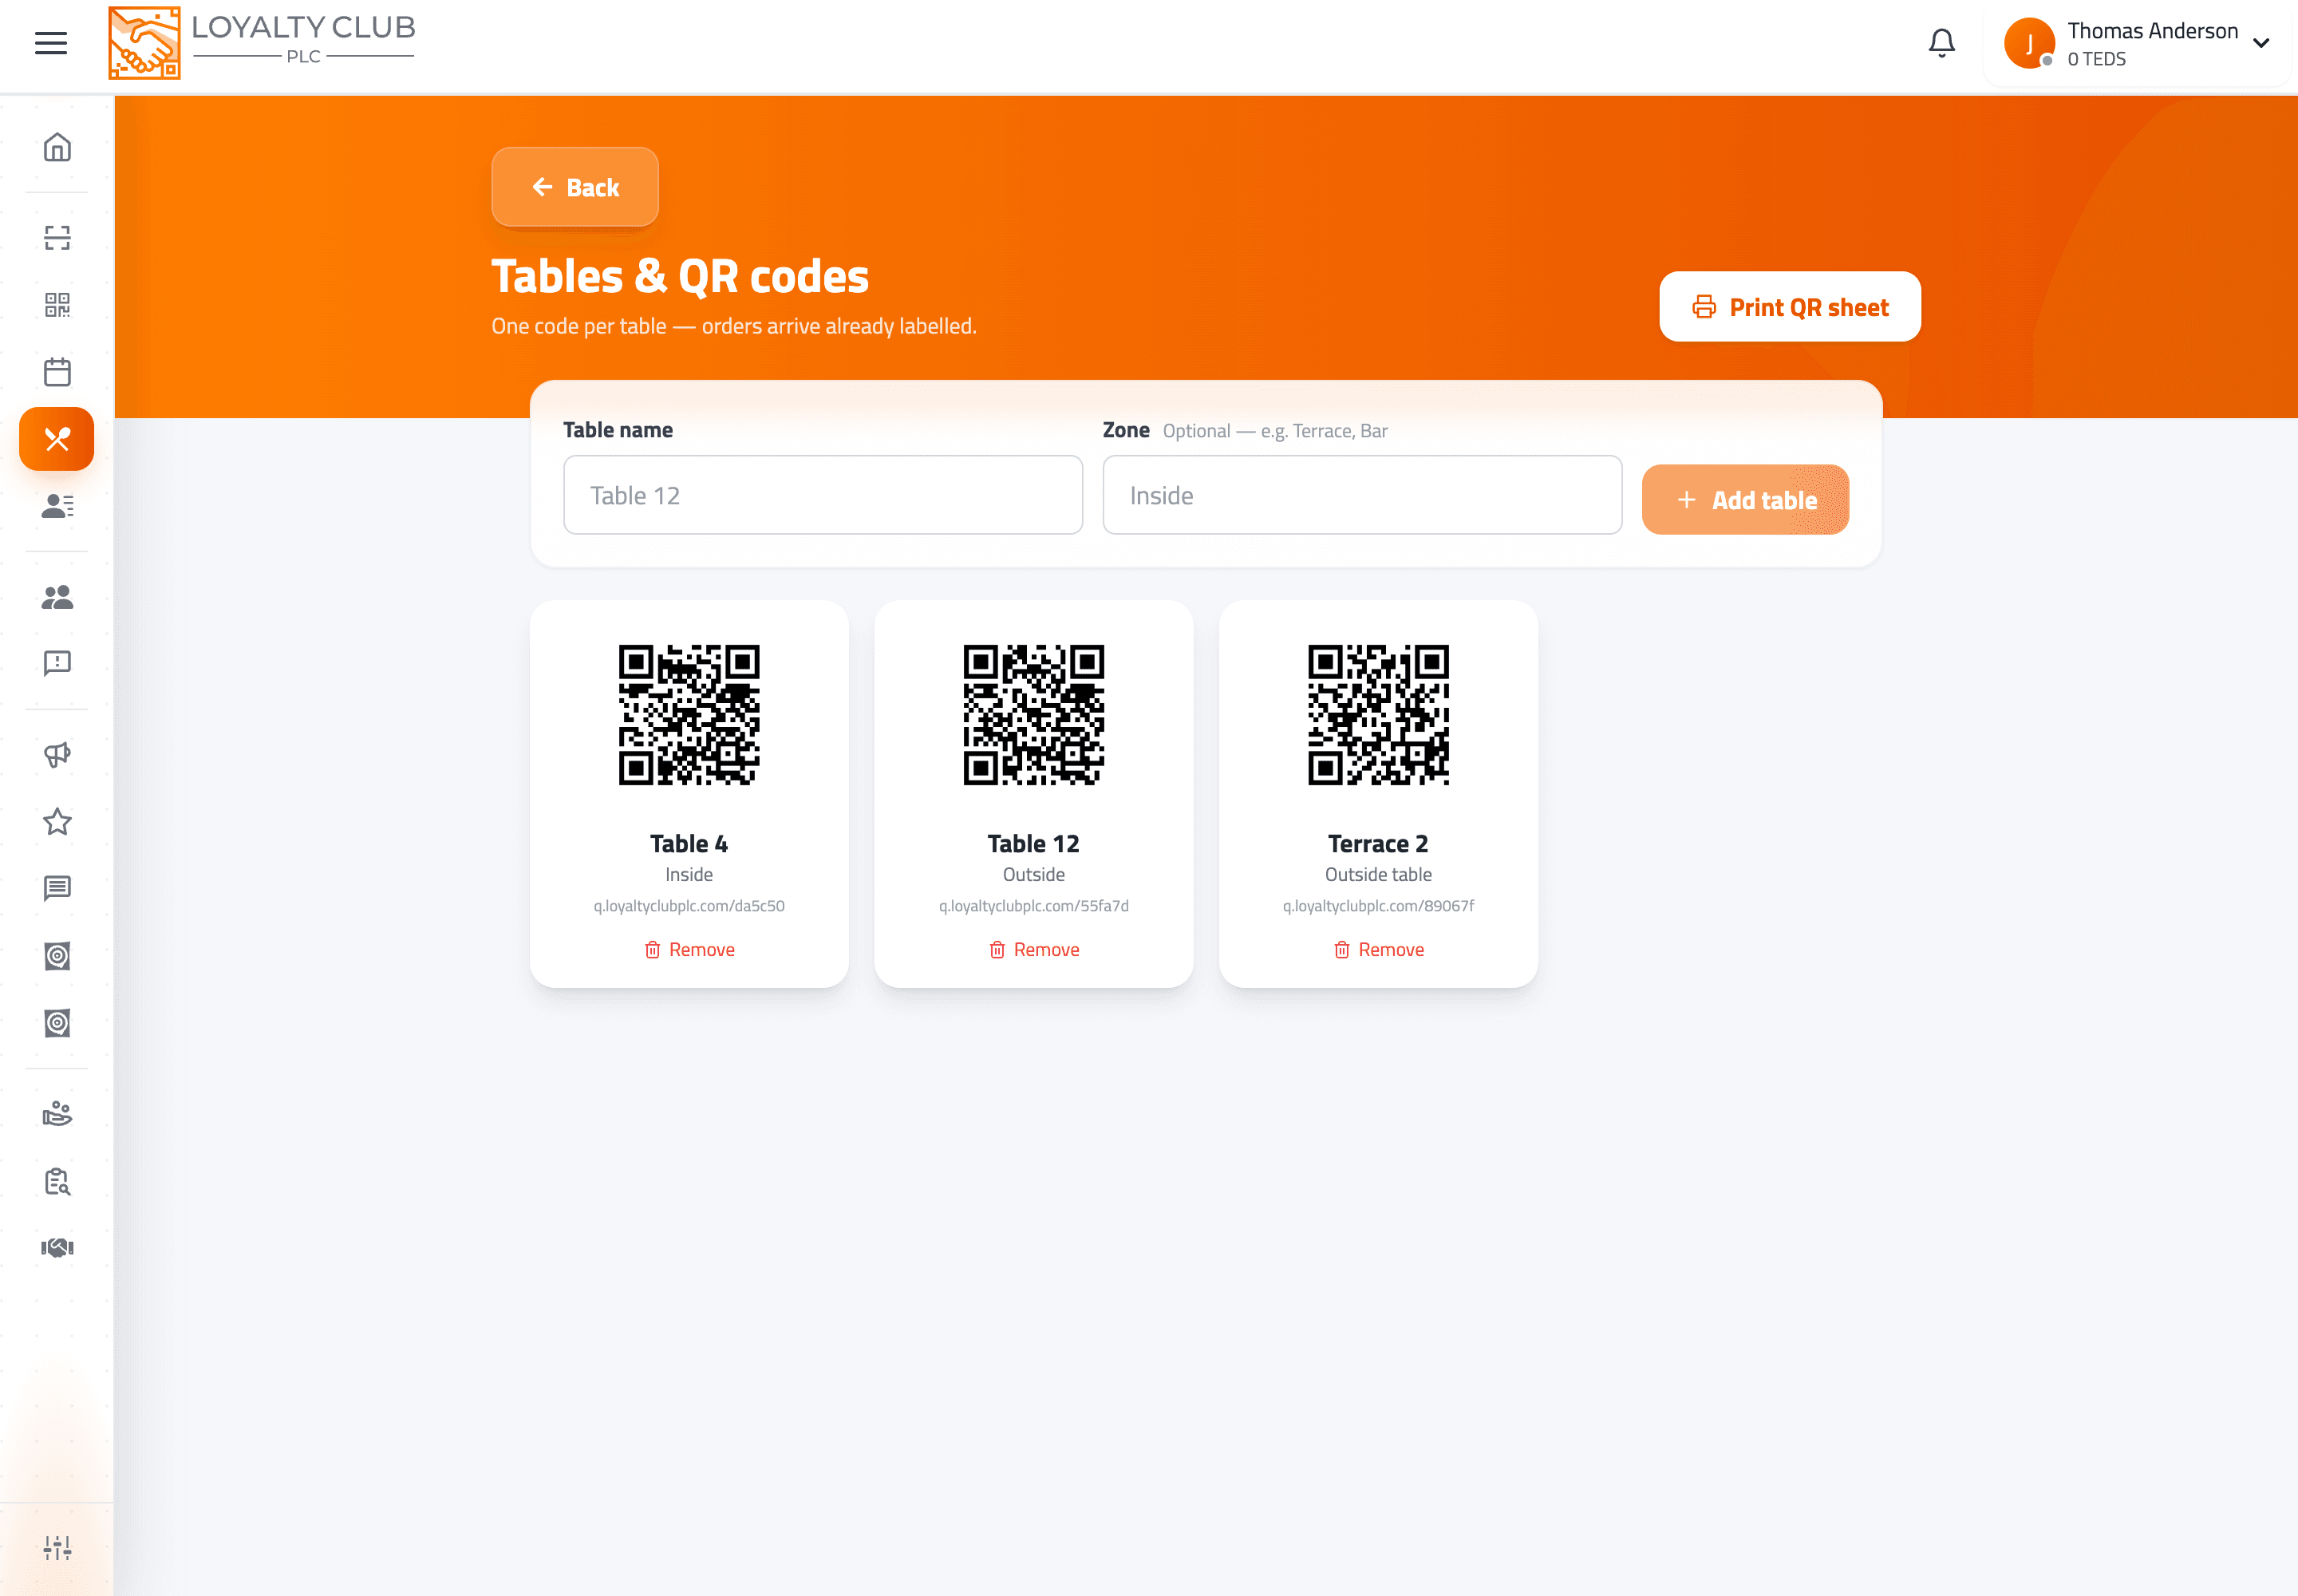This screenshot has width=2298, height=1596.
Task: Go back with the Back button
Action: [575, 187]
